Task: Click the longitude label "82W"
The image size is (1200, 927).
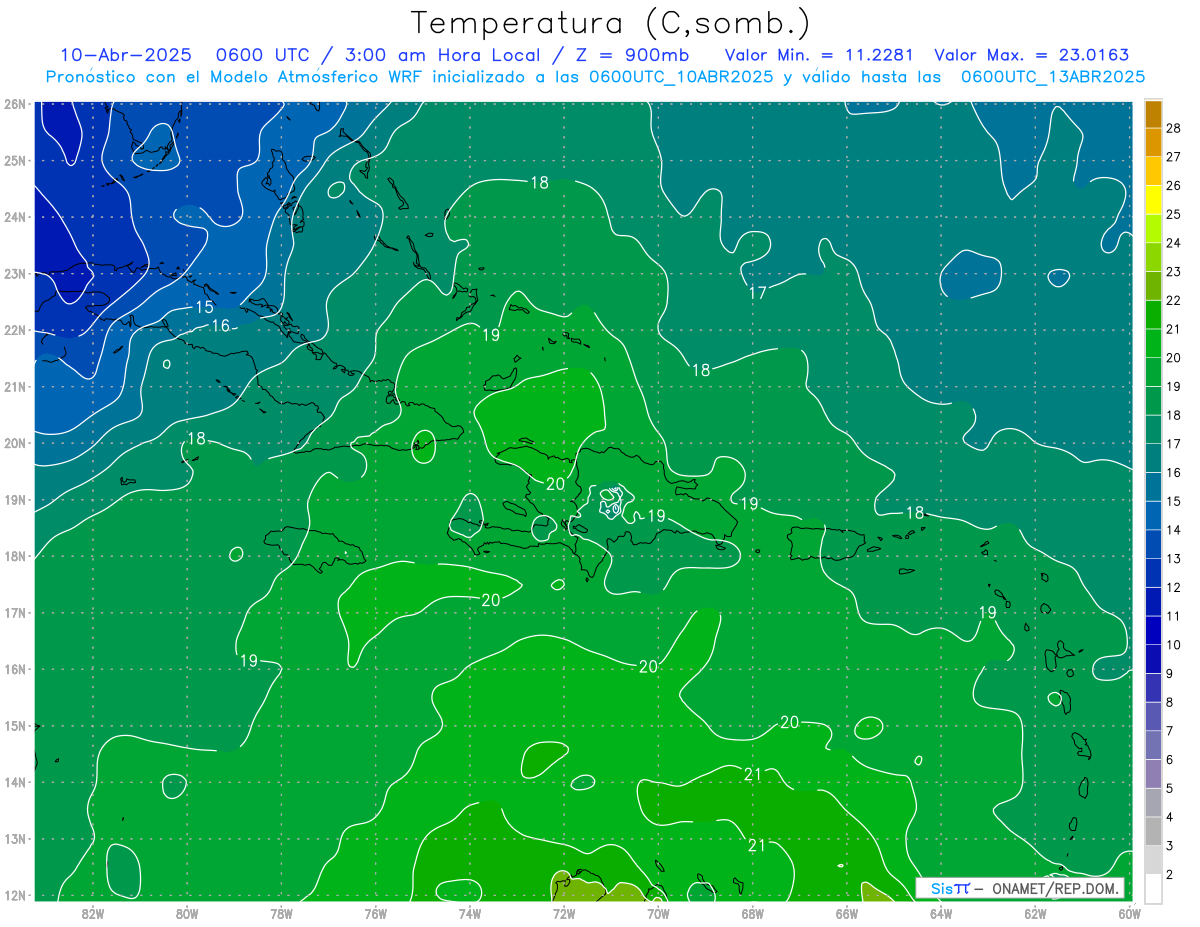Action: point(93,913)
